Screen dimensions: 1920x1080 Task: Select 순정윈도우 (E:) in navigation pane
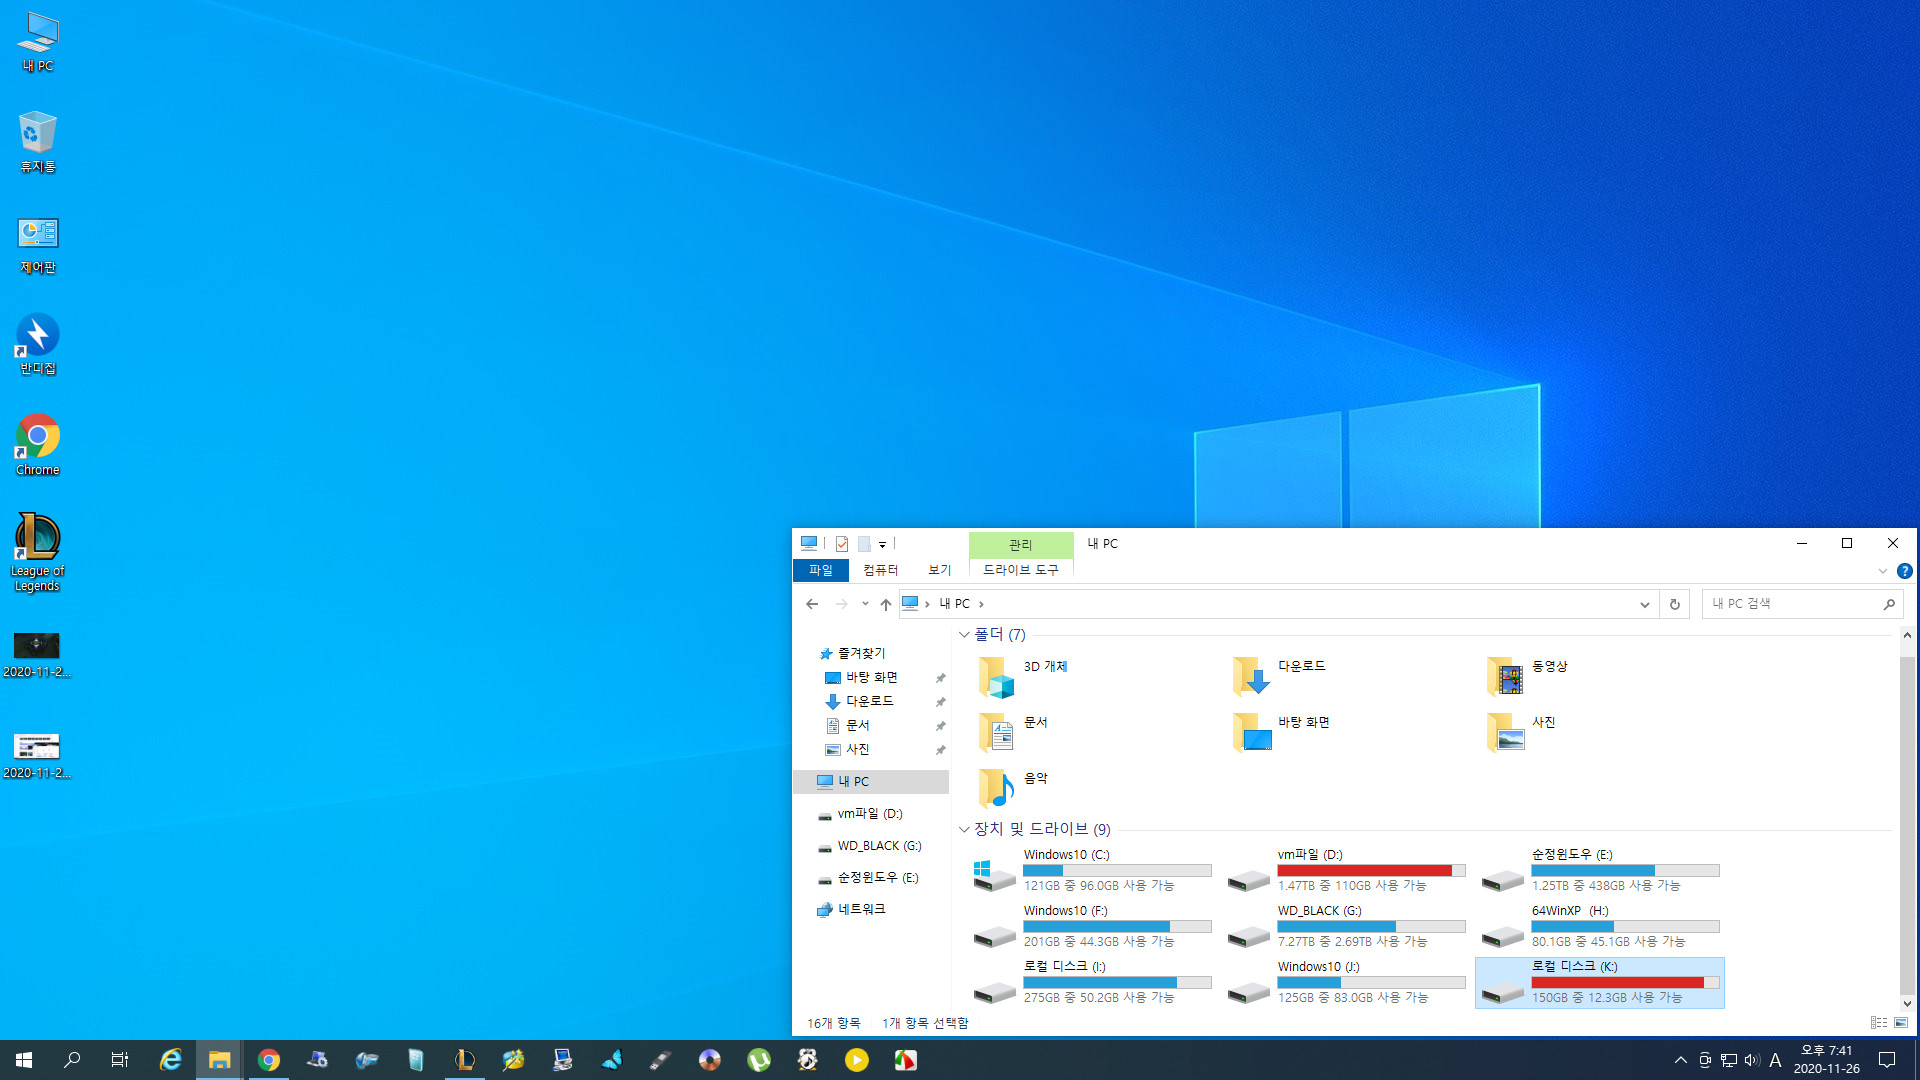click(868, 878)
